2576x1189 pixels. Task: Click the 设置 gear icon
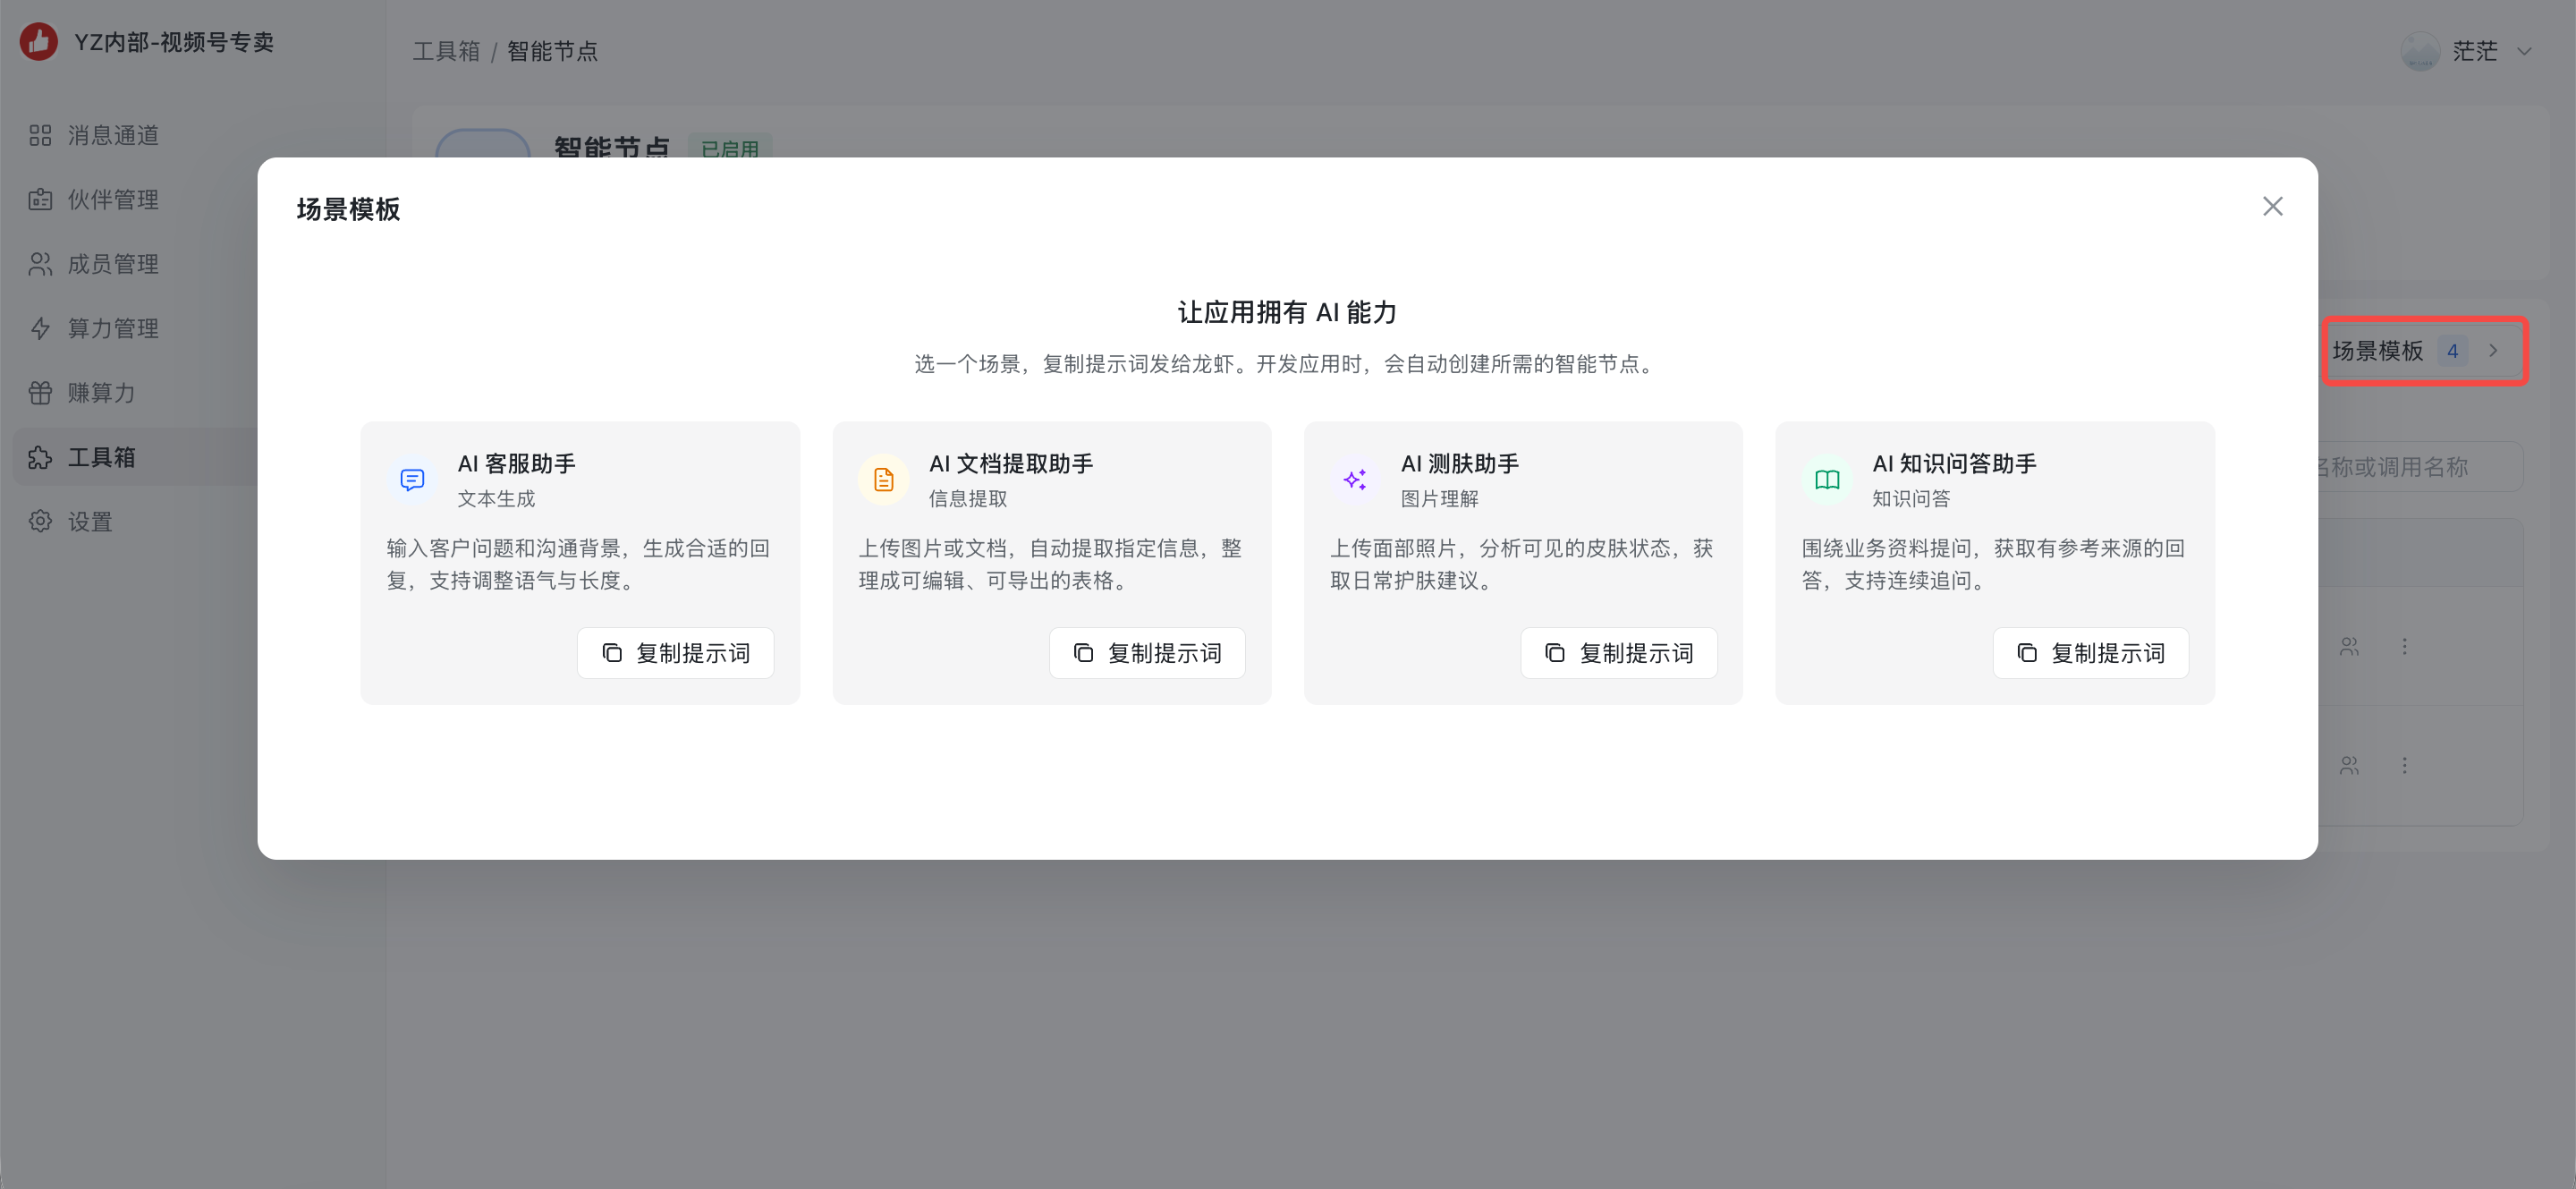pyautogui.click(x=40, y=522)
